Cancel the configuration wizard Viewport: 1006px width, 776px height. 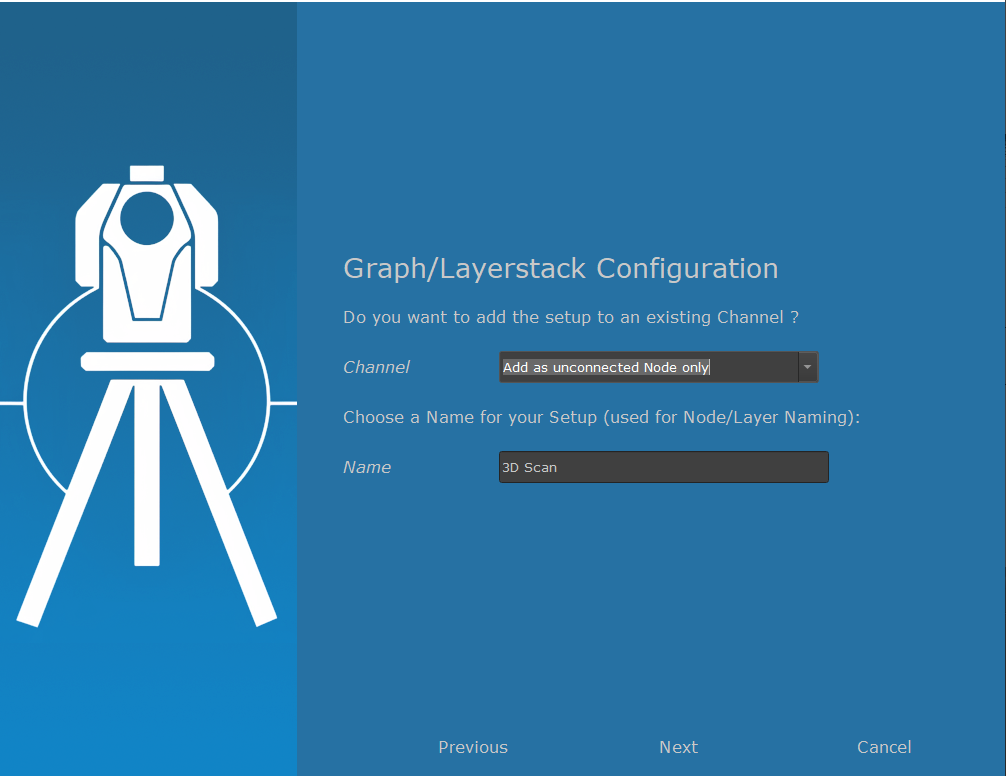click(884, 747)
